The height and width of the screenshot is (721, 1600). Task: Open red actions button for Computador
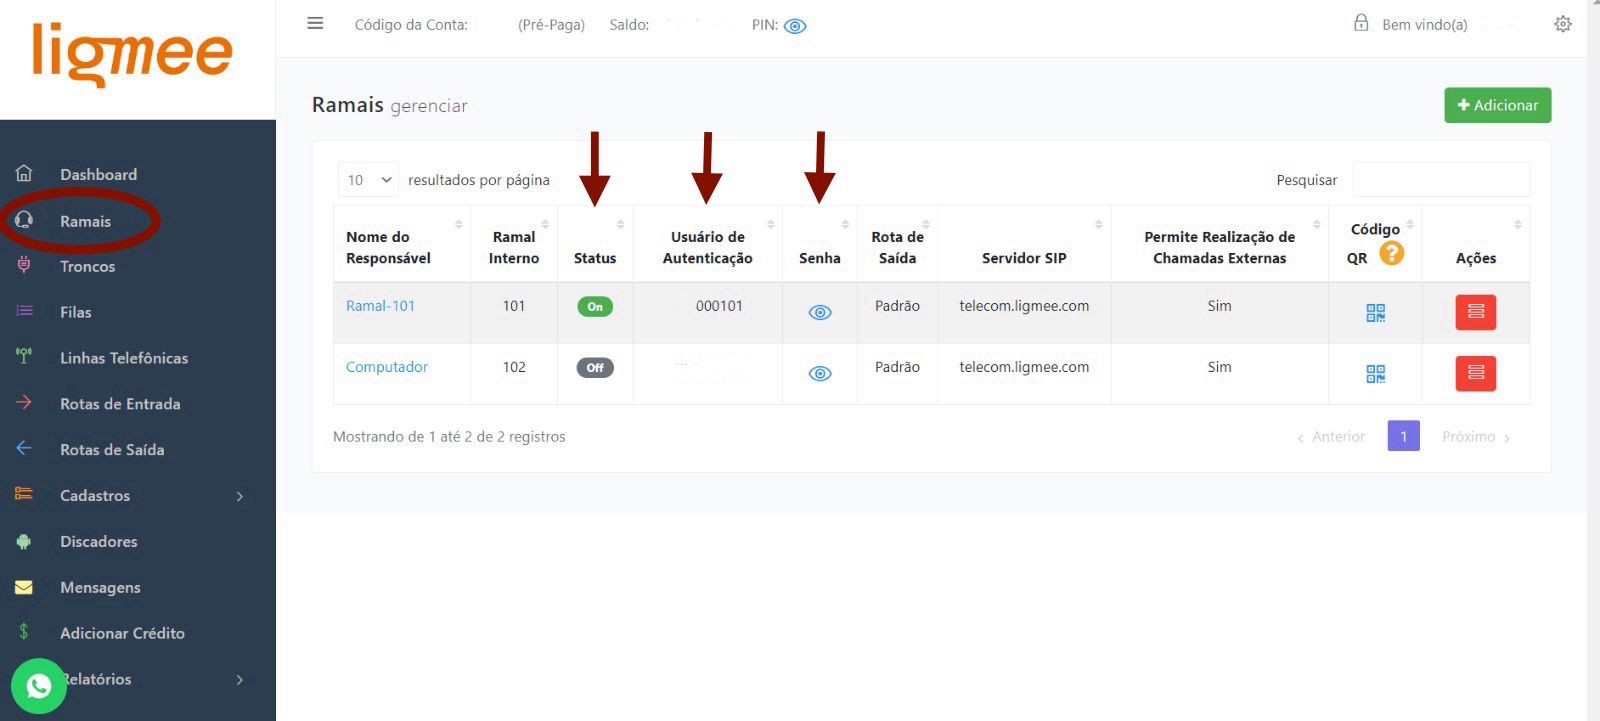(x=1475, y=373)
